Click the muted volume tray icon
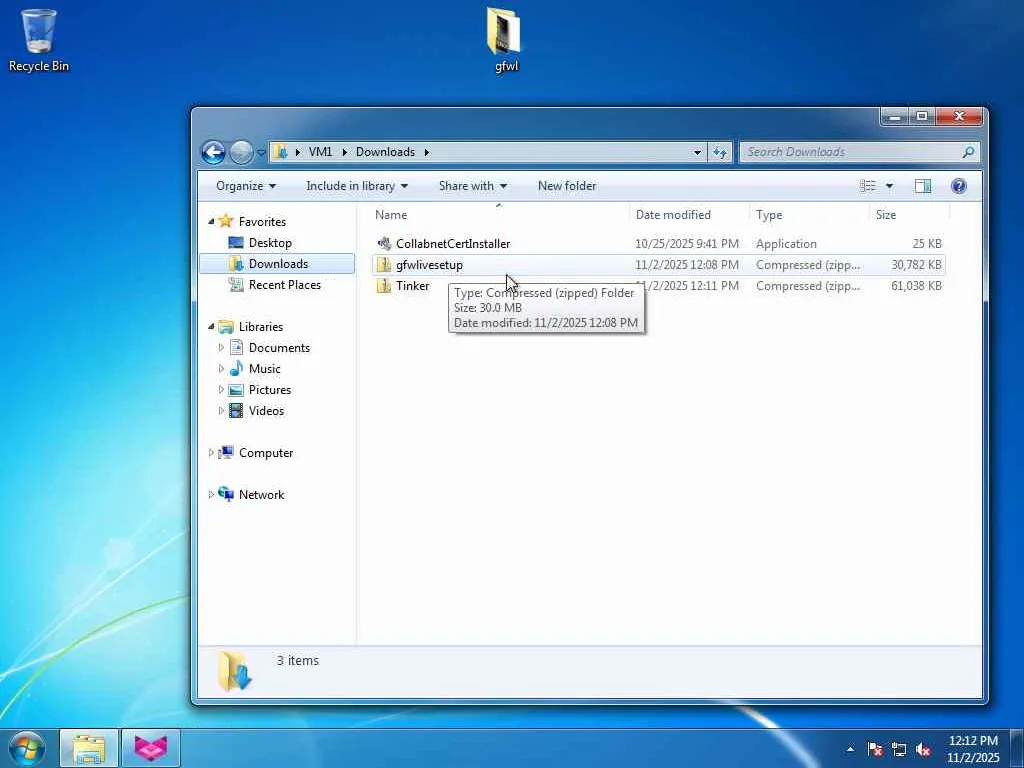The image size is (1024, 768). (x=923, y=749)
